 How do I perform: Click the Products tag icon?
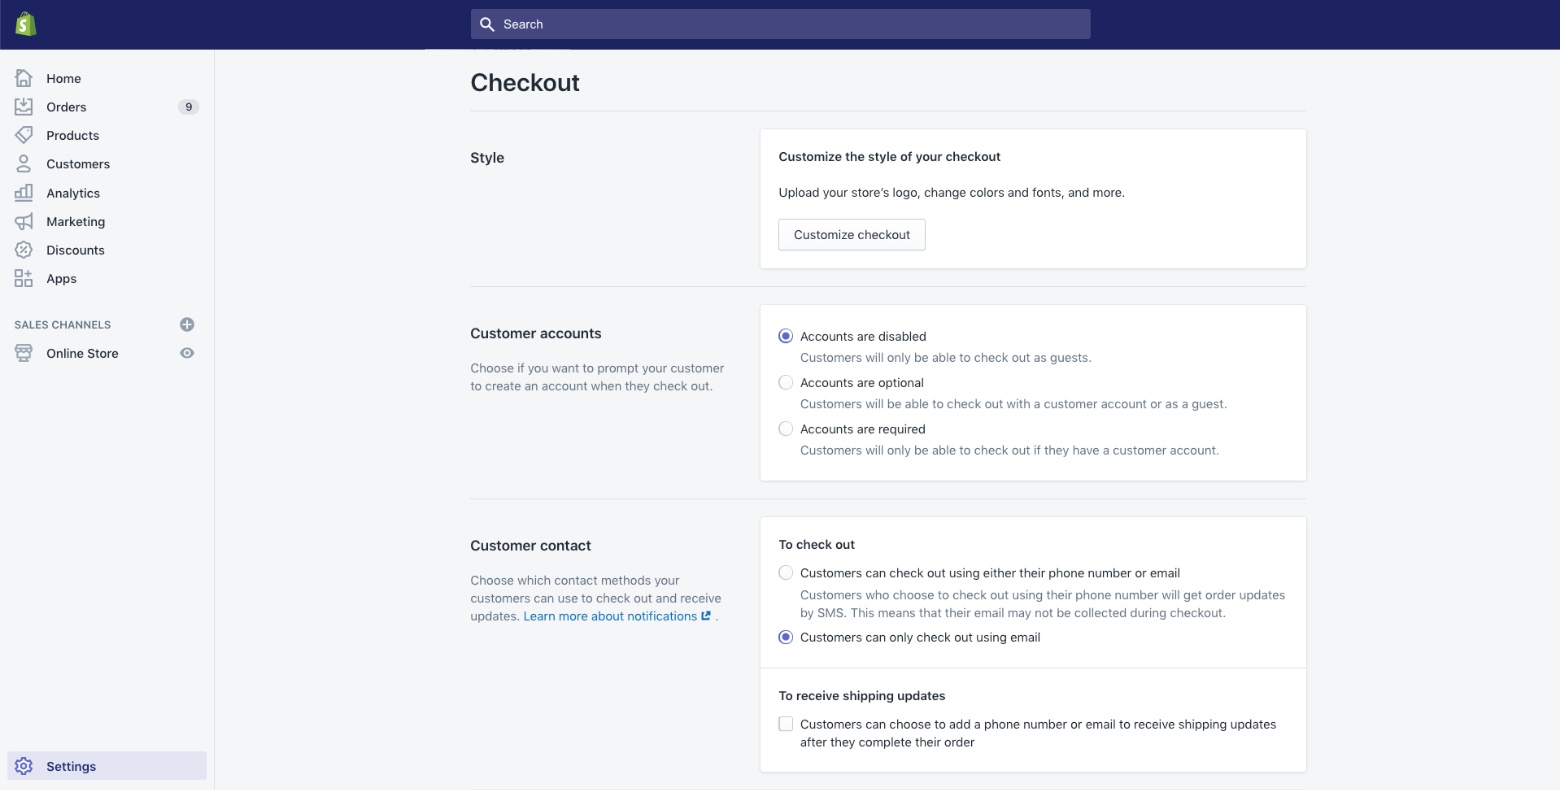[x=24, y=135]
